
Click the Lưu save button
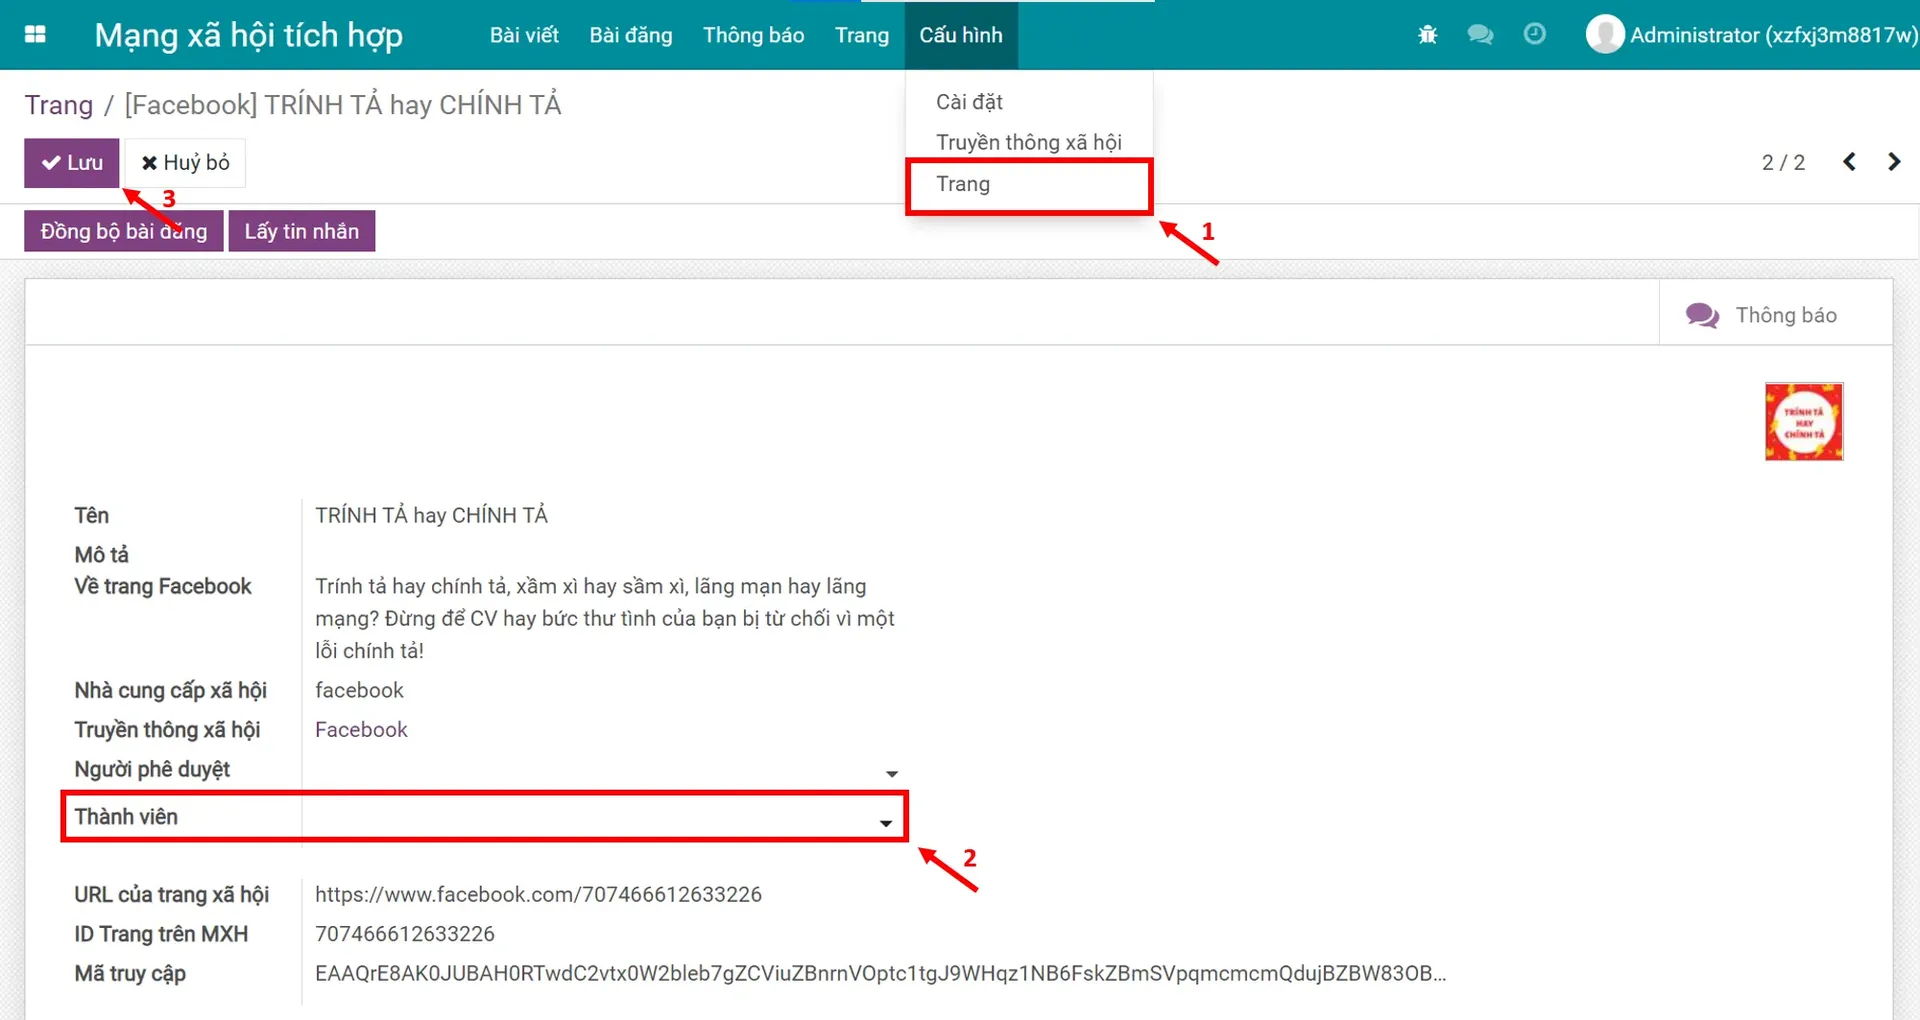pyautogui.click(x=72, y=163)
